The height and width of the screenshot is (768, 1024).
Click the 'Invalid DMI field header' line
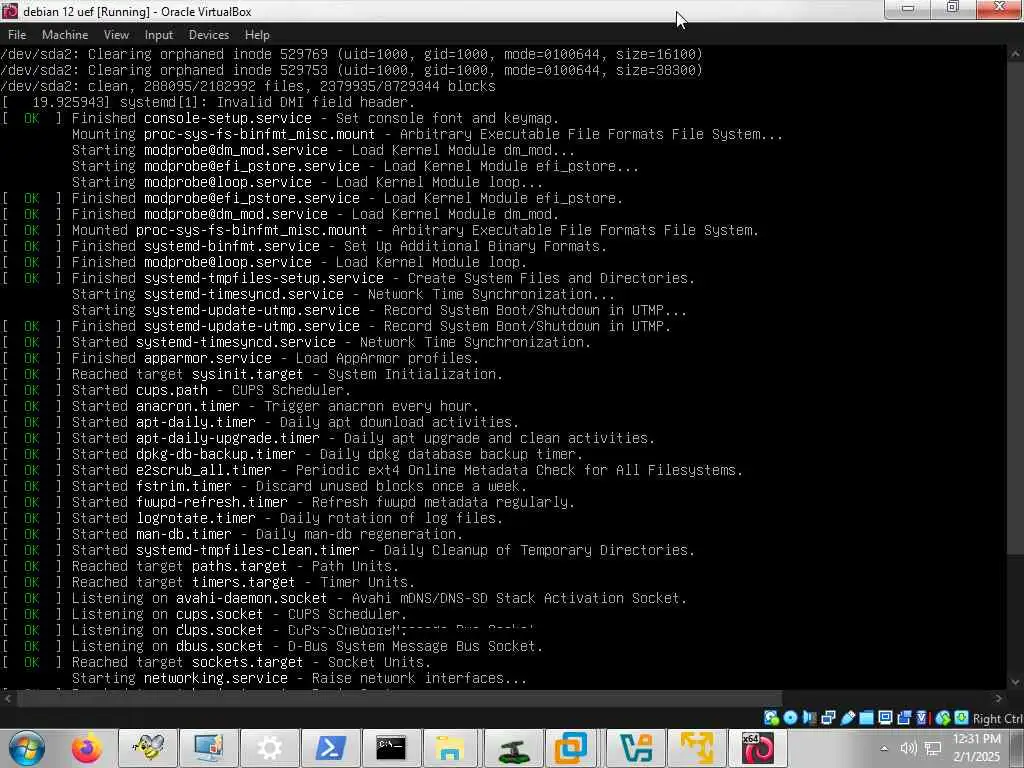point(208,102)
